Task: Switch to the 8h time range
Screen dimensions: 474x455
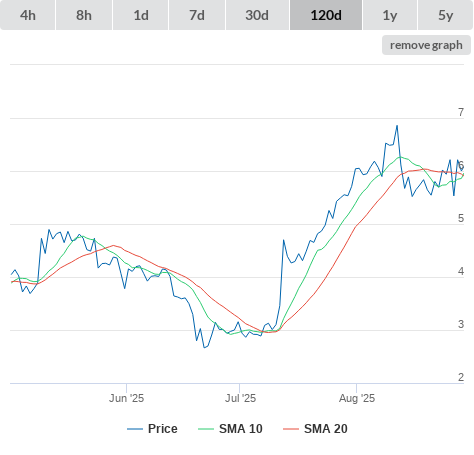Action: [x=84, y=15]
